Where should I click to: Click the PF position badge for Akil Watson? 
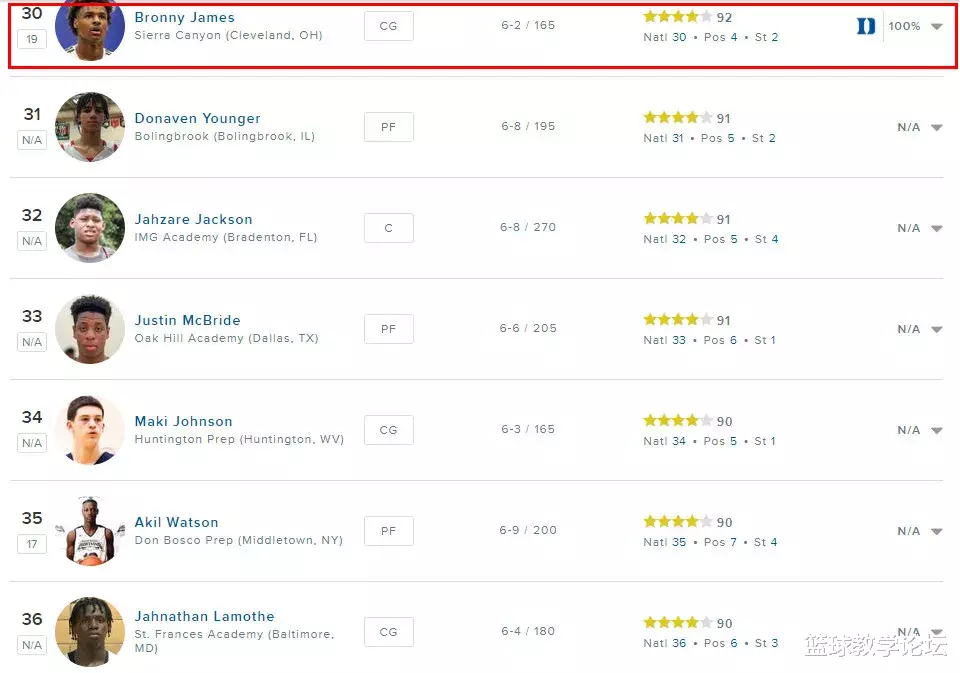pyautogui.click(x=388, y=531)
